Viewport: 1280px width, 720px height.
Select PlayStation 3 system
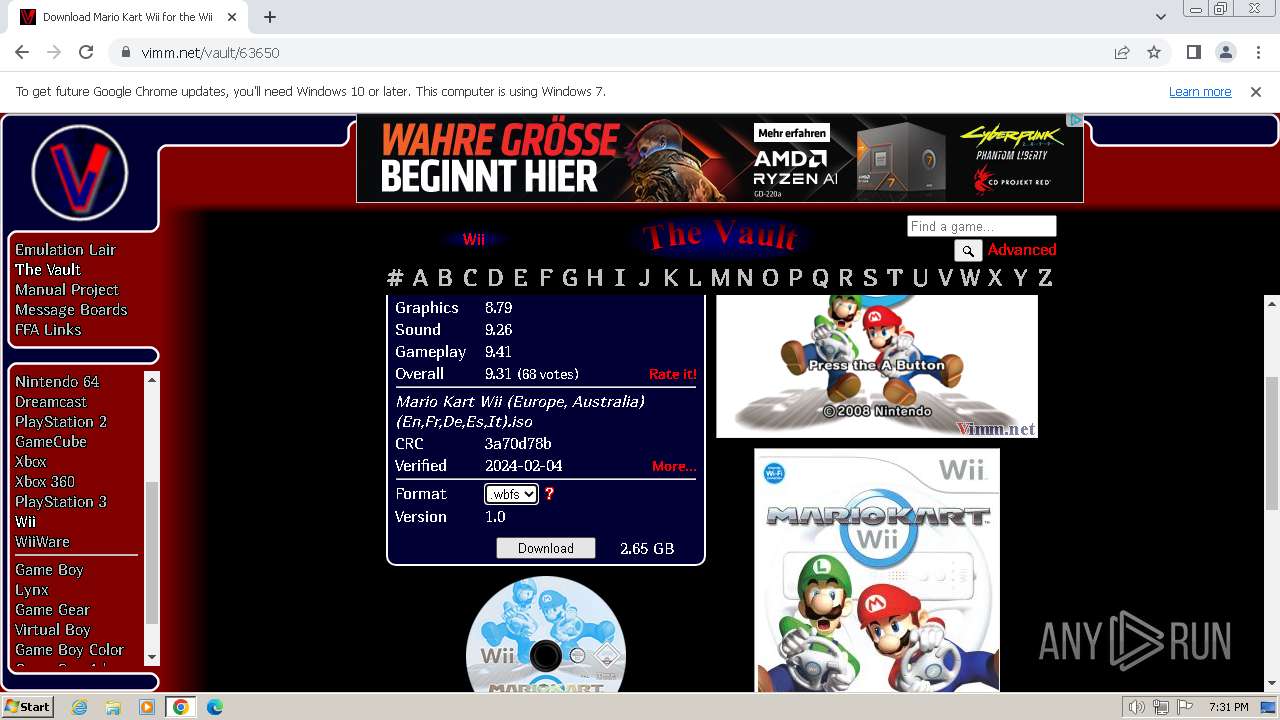[x=61, y=502]
